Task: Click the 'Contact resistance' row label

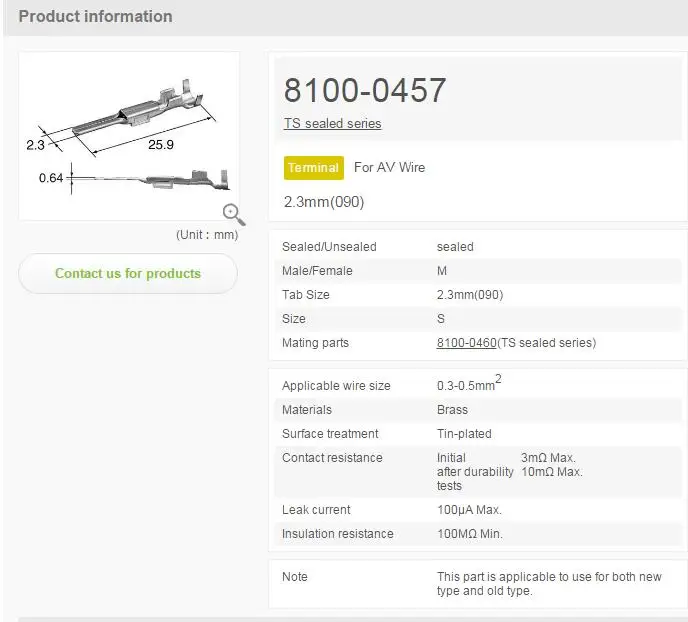Action: tap(332, 458)
